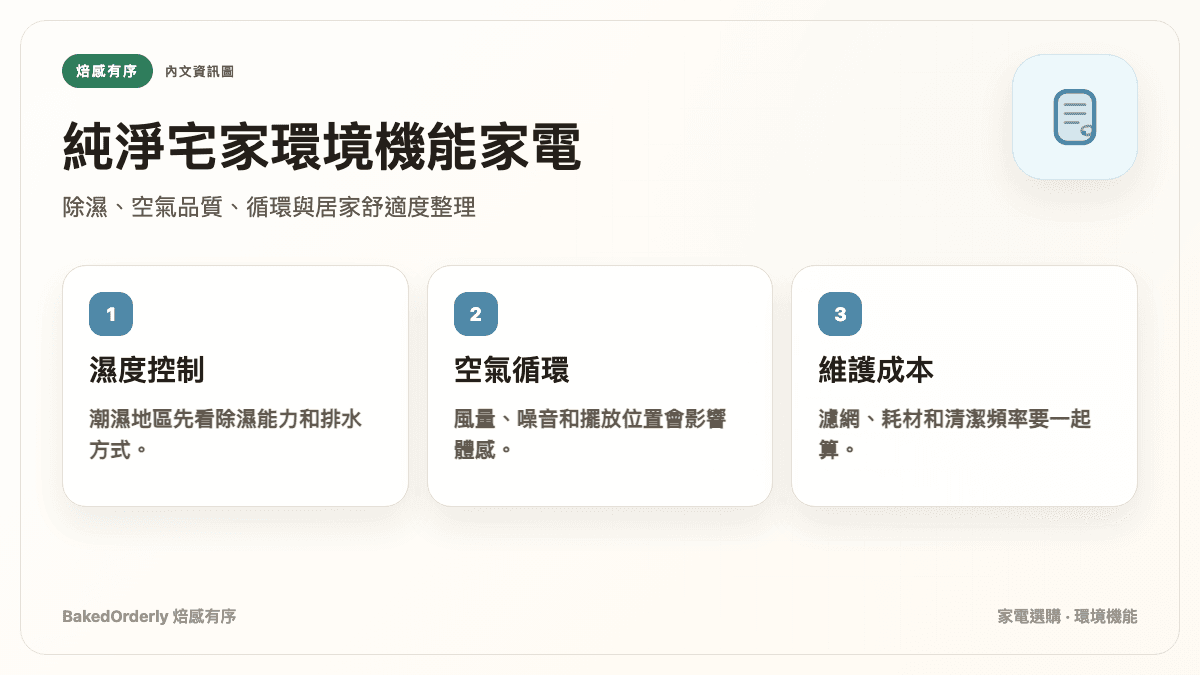Click the 濾網、耗材和清潔頻率 description text
The image size is (1200, 675).
click(954, 433)
